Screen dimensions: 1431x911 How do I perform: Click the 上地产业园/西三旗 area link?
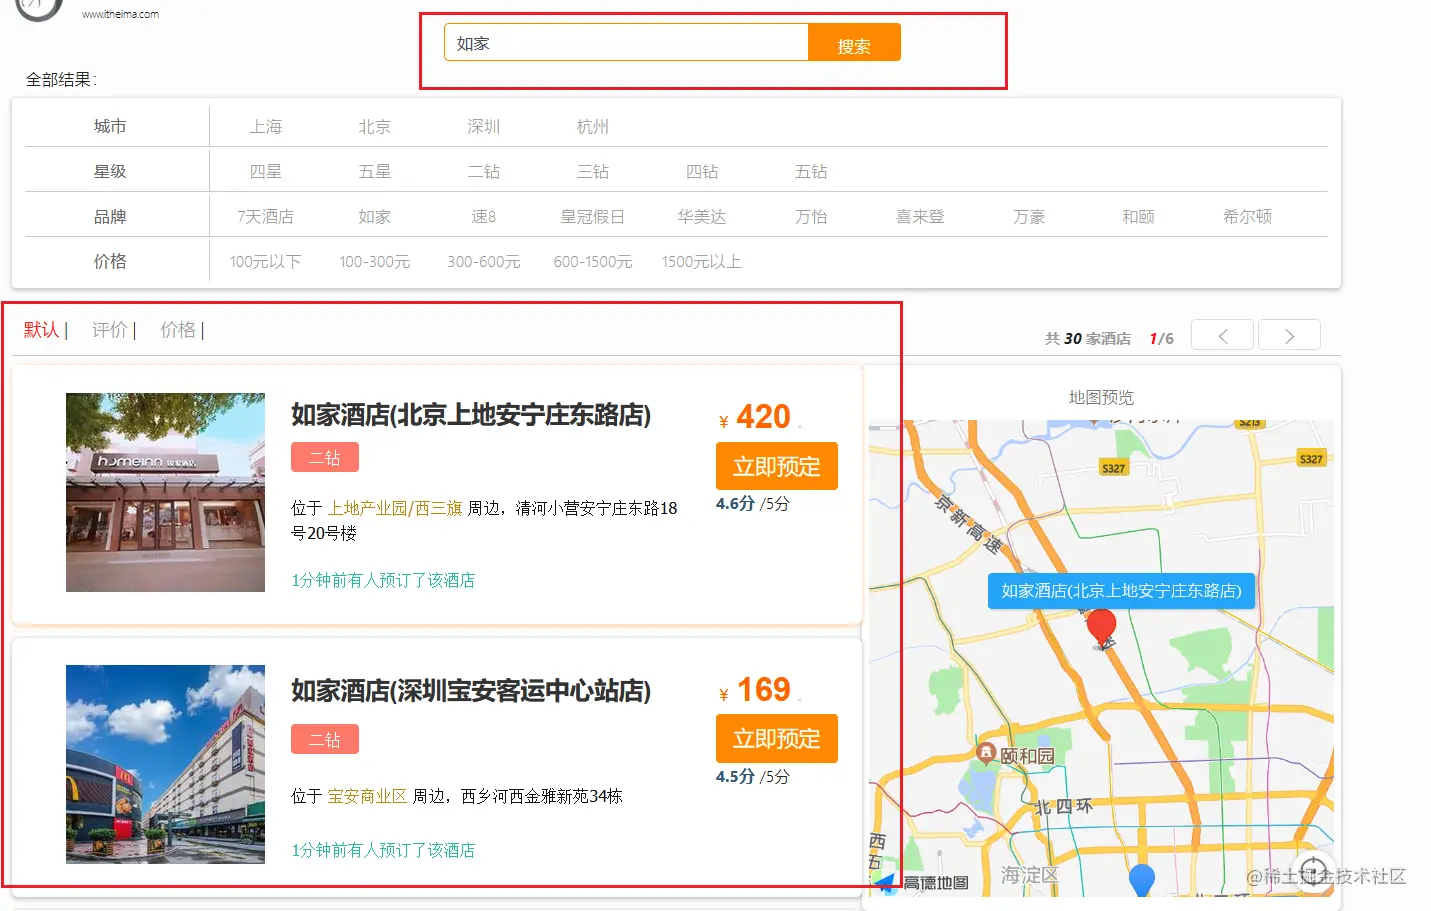(x=395, y=509)
